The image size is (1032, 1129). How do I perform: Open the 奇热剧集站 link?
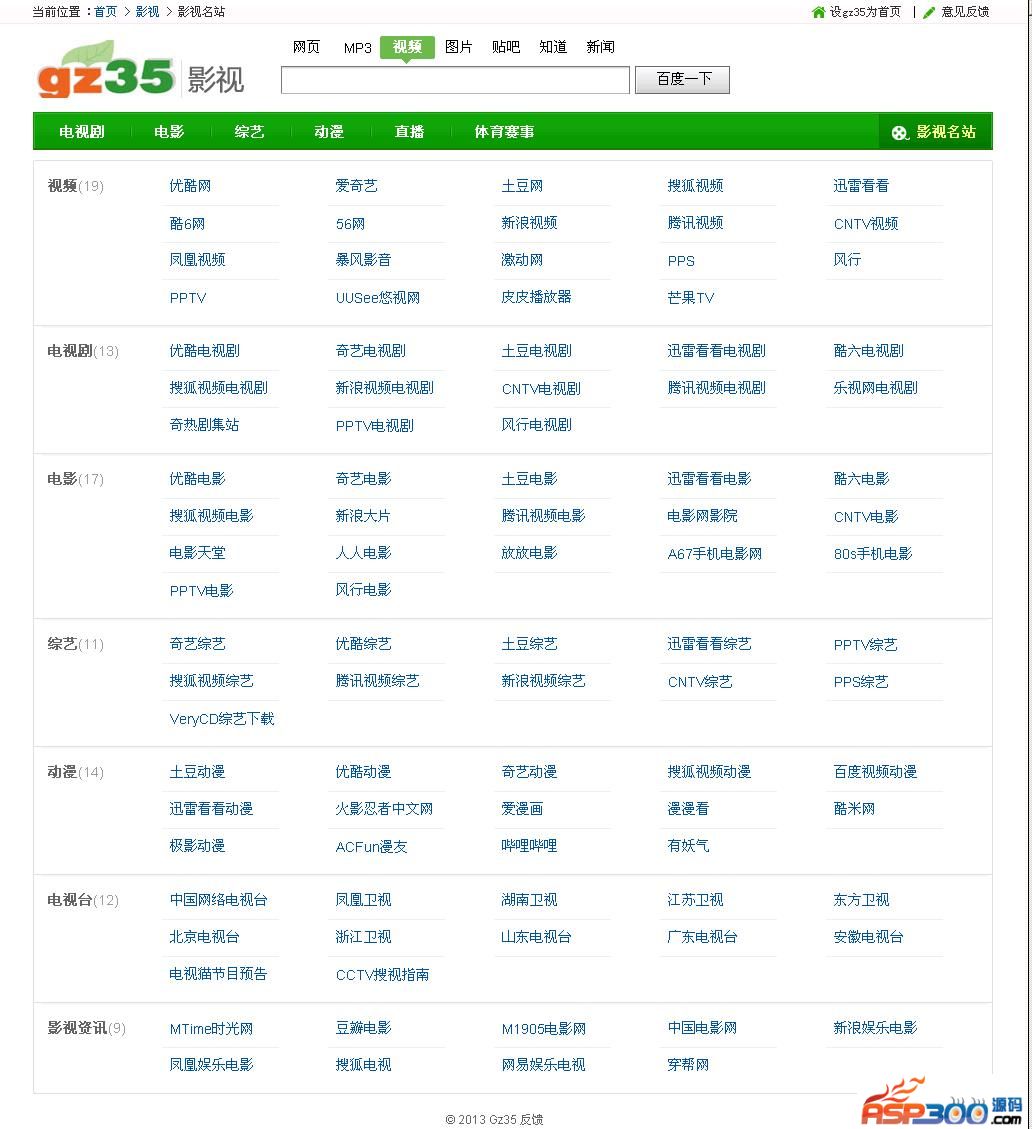point(205,425)
